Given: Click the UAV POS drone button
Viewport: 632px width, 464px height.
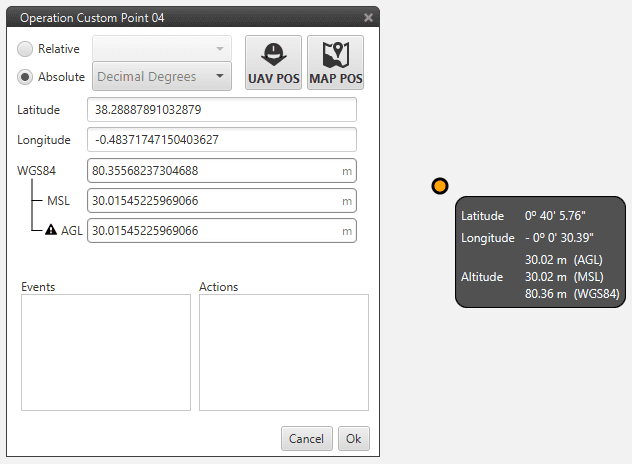Looking at the screenshot, I should [273, 62].
